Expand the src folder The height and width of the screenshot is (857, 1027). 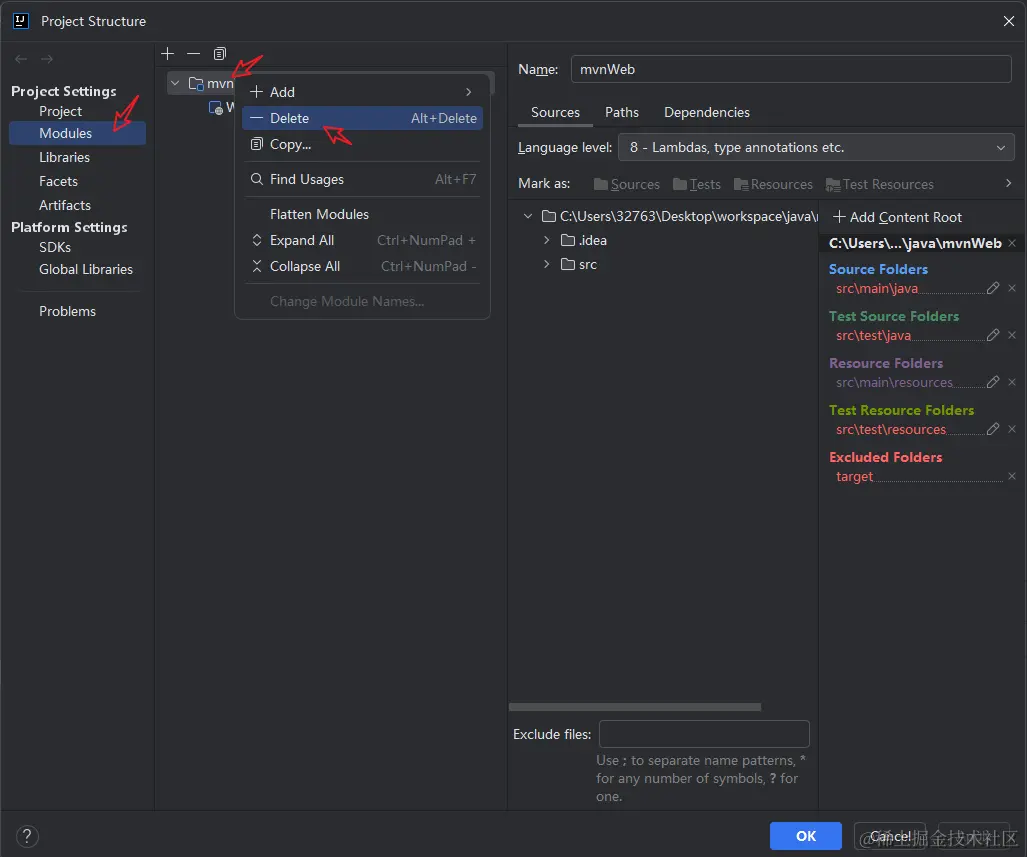coord(546,265)
